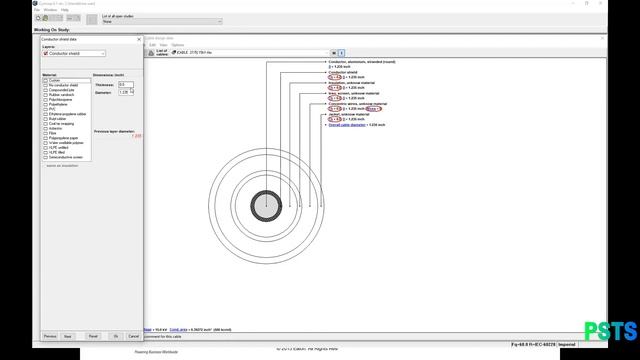Image resolution: width=640 pixels, height=360 pixels.
Task: Expand the List of all open studies dropdown
Action: [162, 22]
